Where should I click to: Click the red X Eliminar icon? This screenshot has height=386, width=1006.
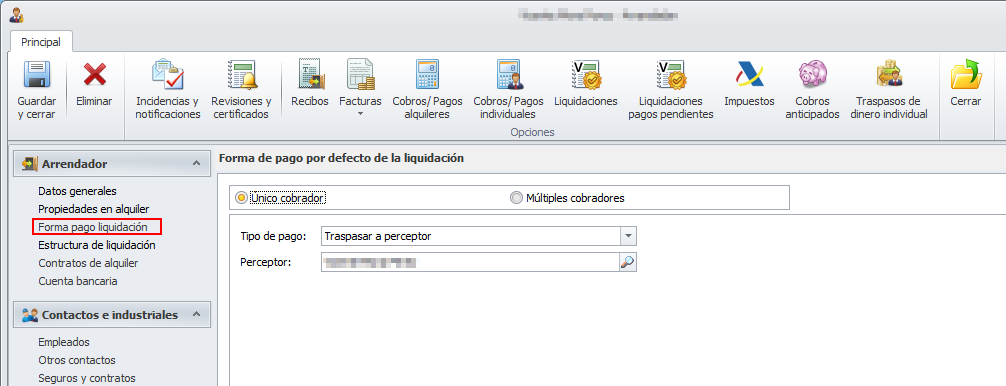(94, 74)
